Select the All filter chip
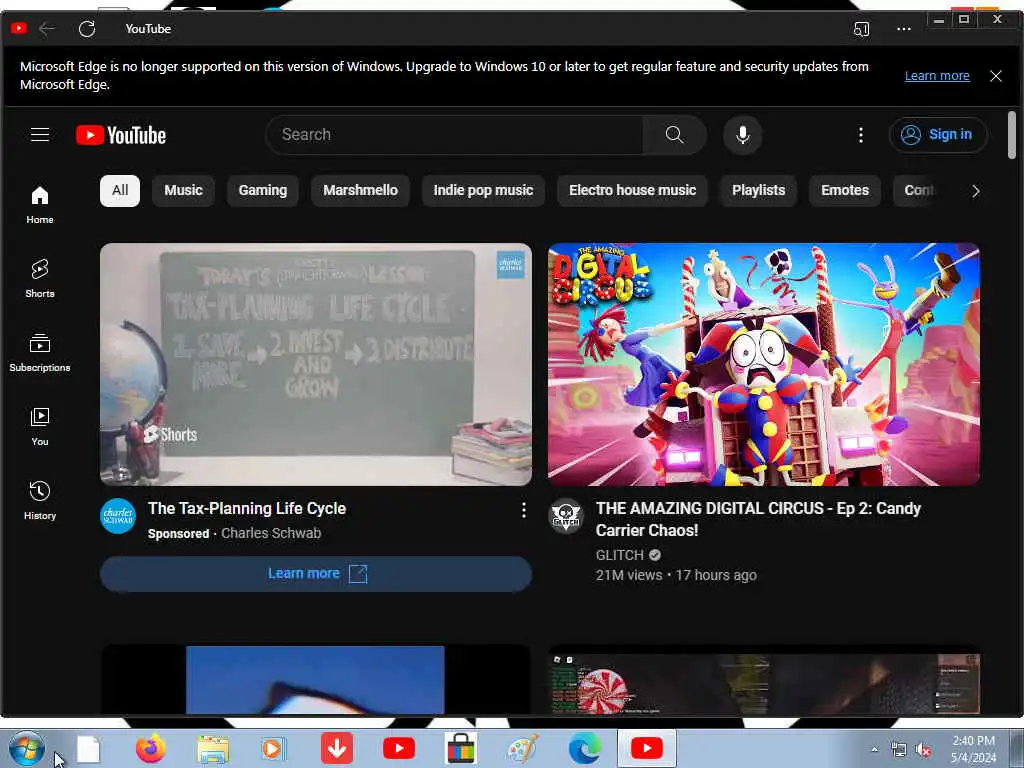Screen dimensions: 1024x768 click(x=120, y=191)
